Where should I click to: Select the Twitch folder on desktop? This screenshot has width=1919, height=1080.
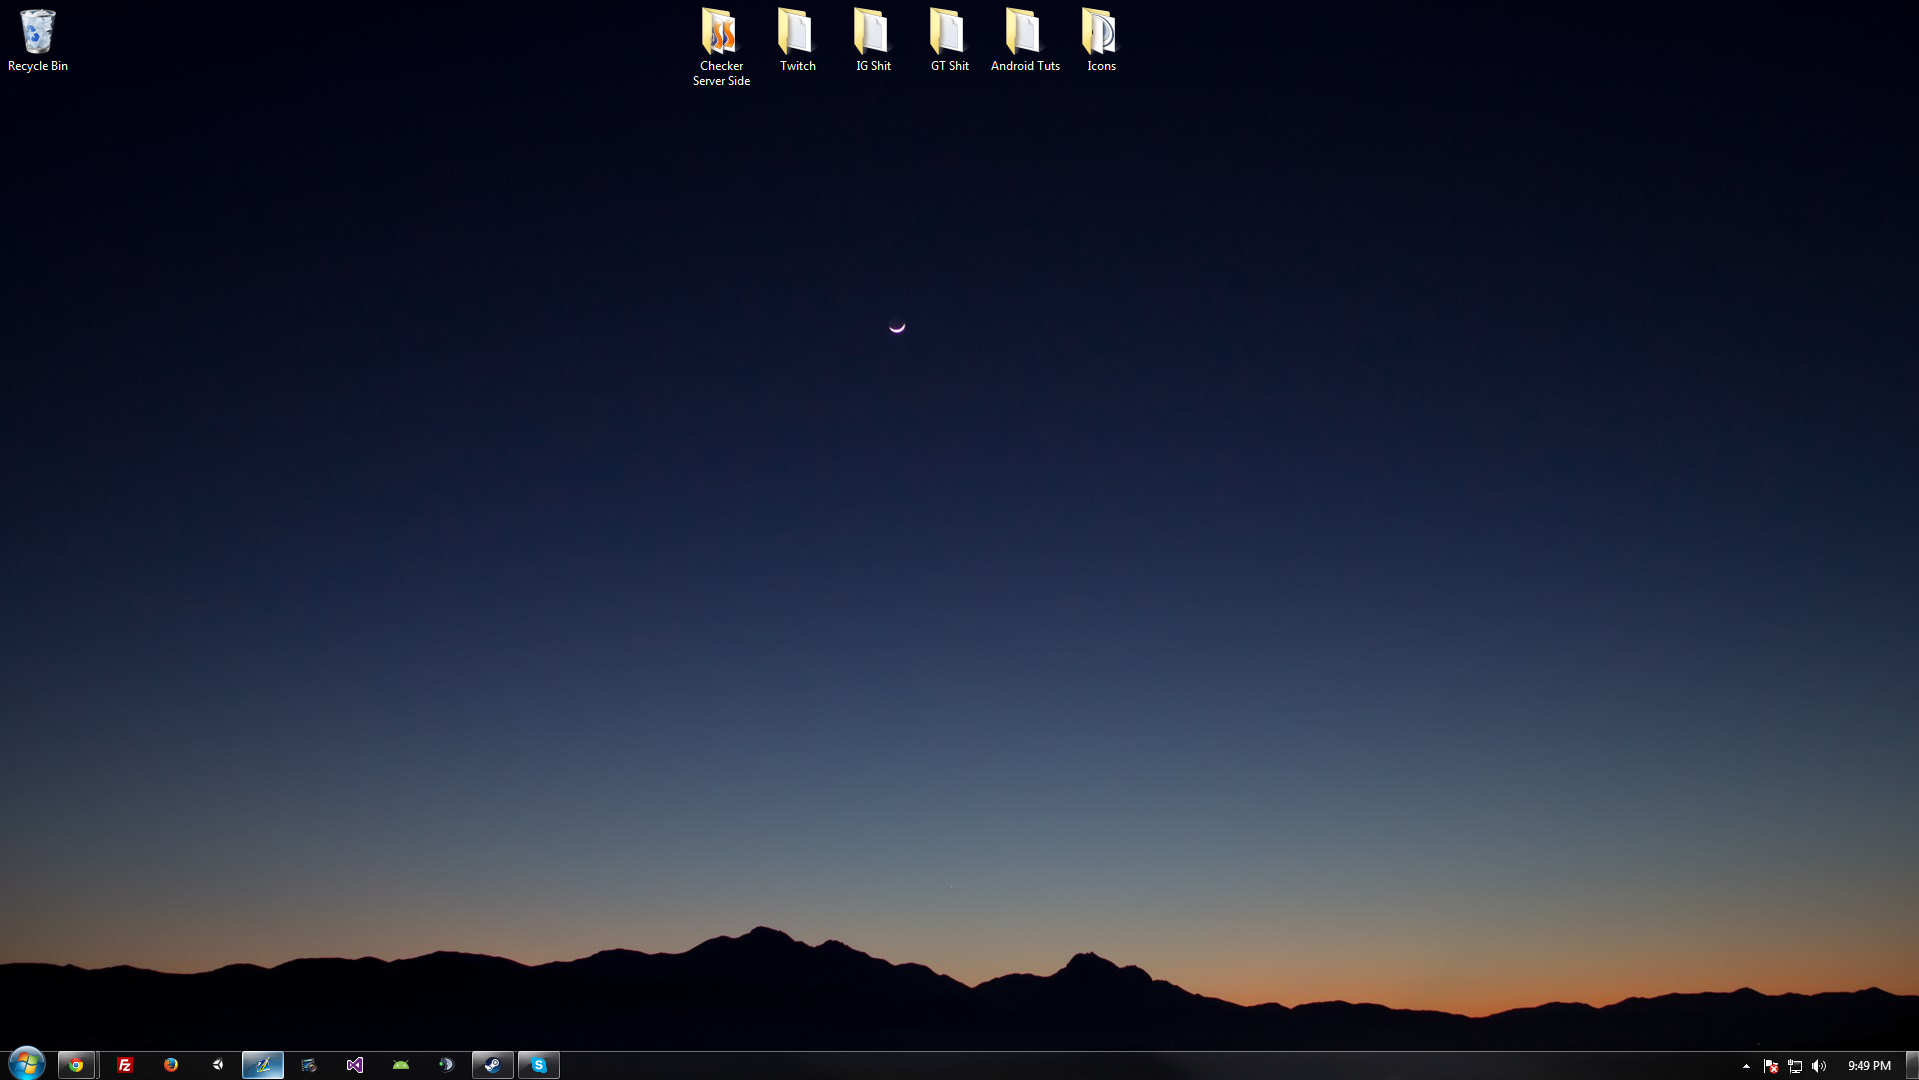click(797, 41)
